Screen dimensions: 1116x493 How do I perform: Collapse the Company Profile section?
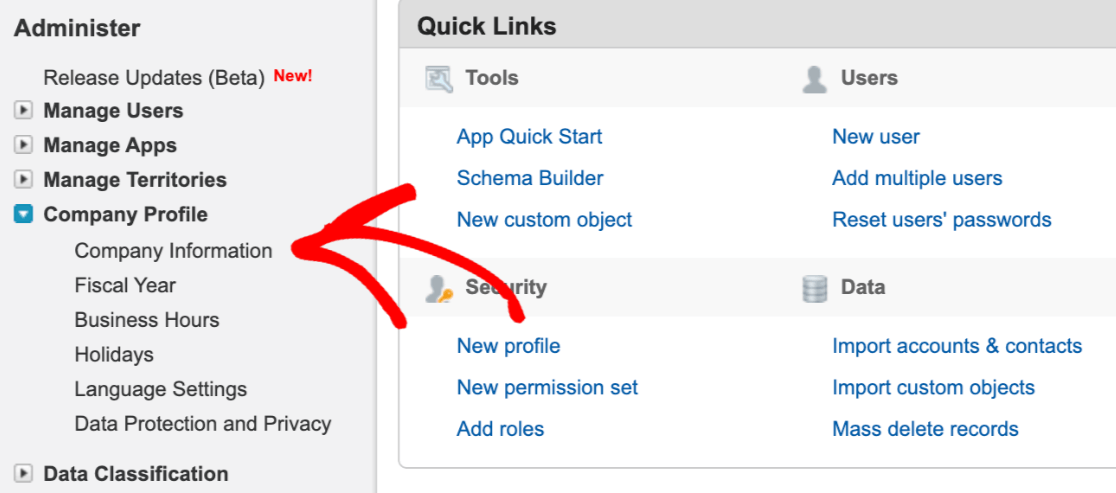(x=23, y=214)
